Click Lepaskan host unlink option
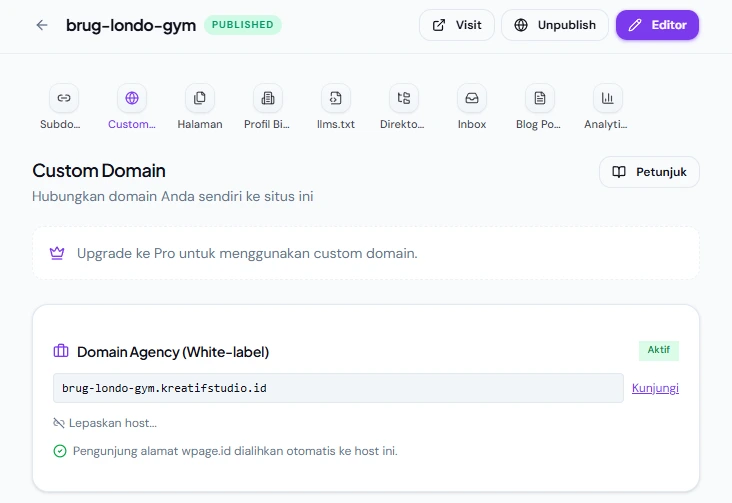 point(105,423)
